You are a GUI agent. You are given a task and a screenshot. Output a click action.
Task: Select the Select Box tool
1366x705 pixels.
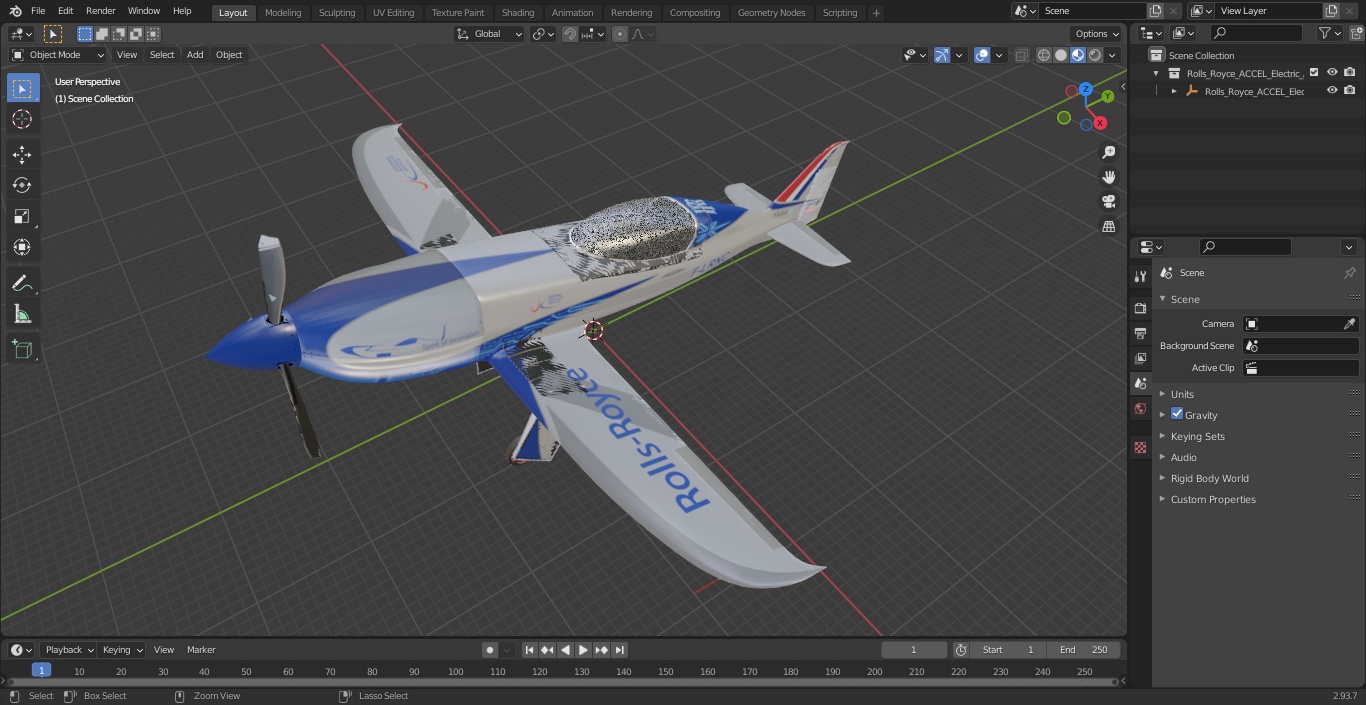pos(22,89)
